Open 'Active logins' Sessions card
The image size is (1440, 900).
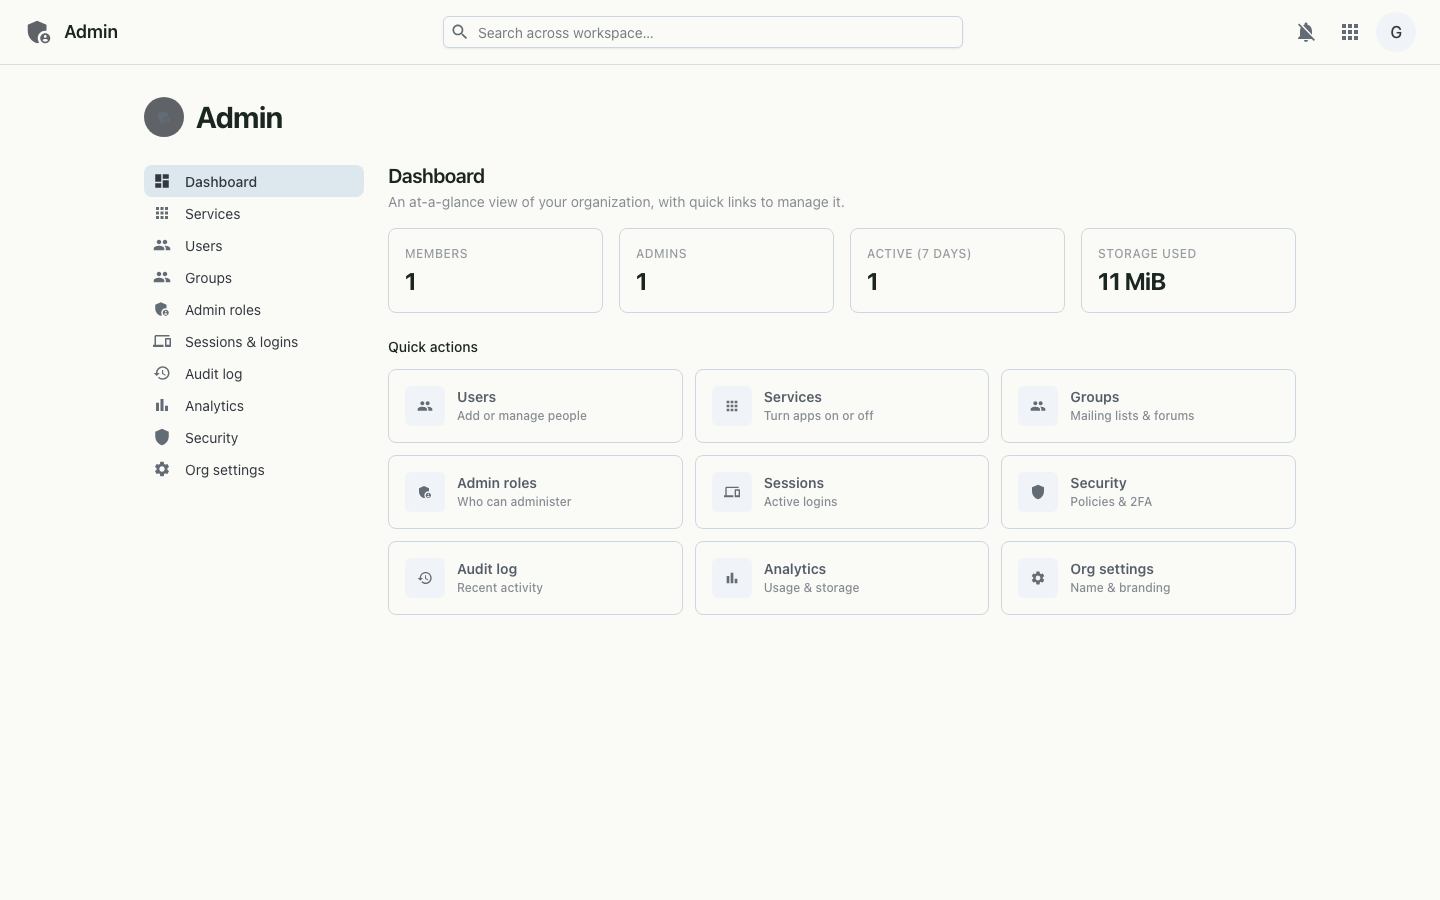point(842,492)
